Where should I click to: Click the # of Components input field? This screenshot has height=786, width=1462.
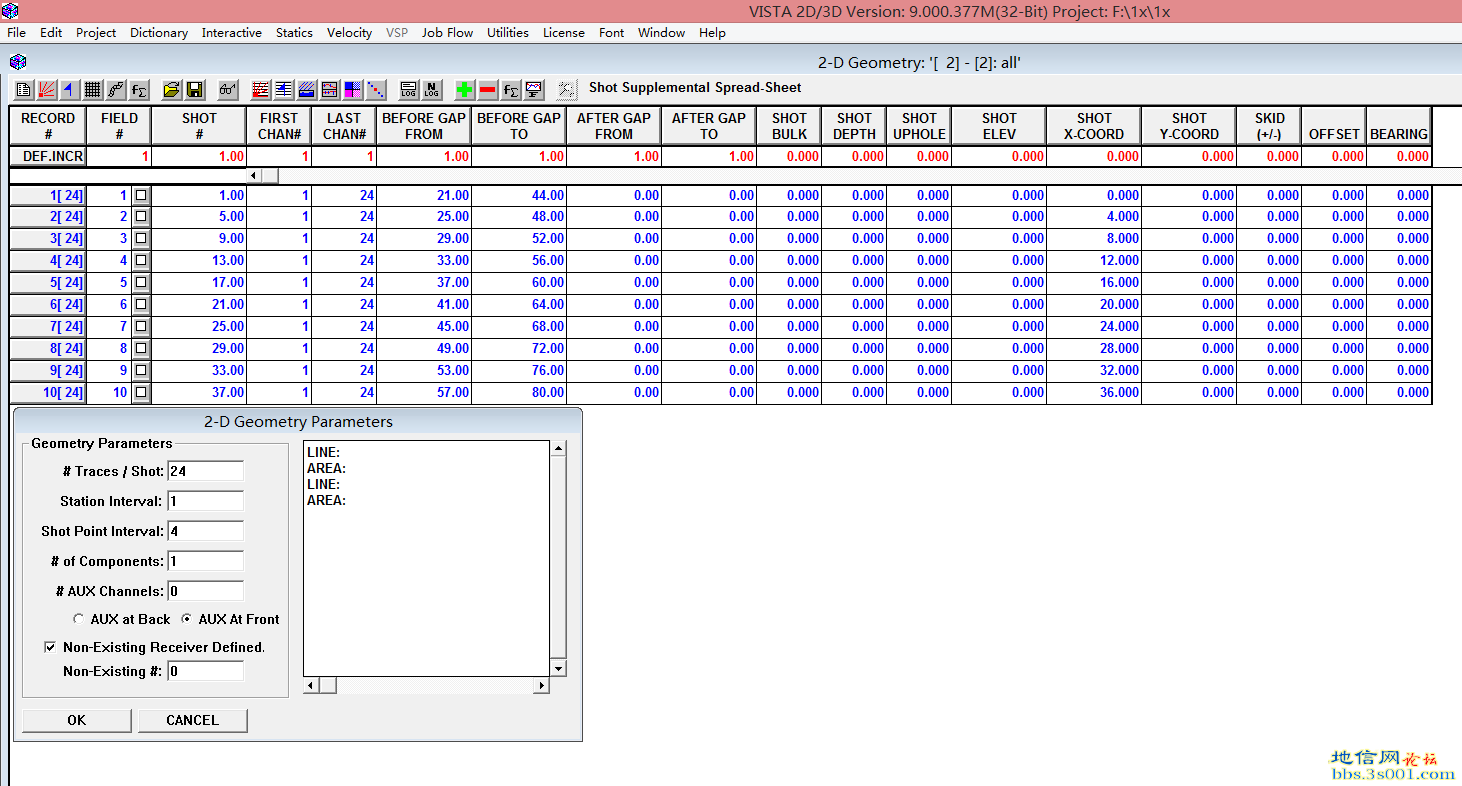(x=205, y=561)
